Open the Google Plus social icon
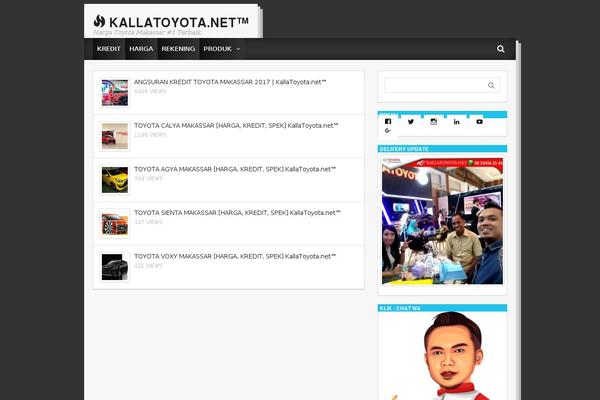 388,131
